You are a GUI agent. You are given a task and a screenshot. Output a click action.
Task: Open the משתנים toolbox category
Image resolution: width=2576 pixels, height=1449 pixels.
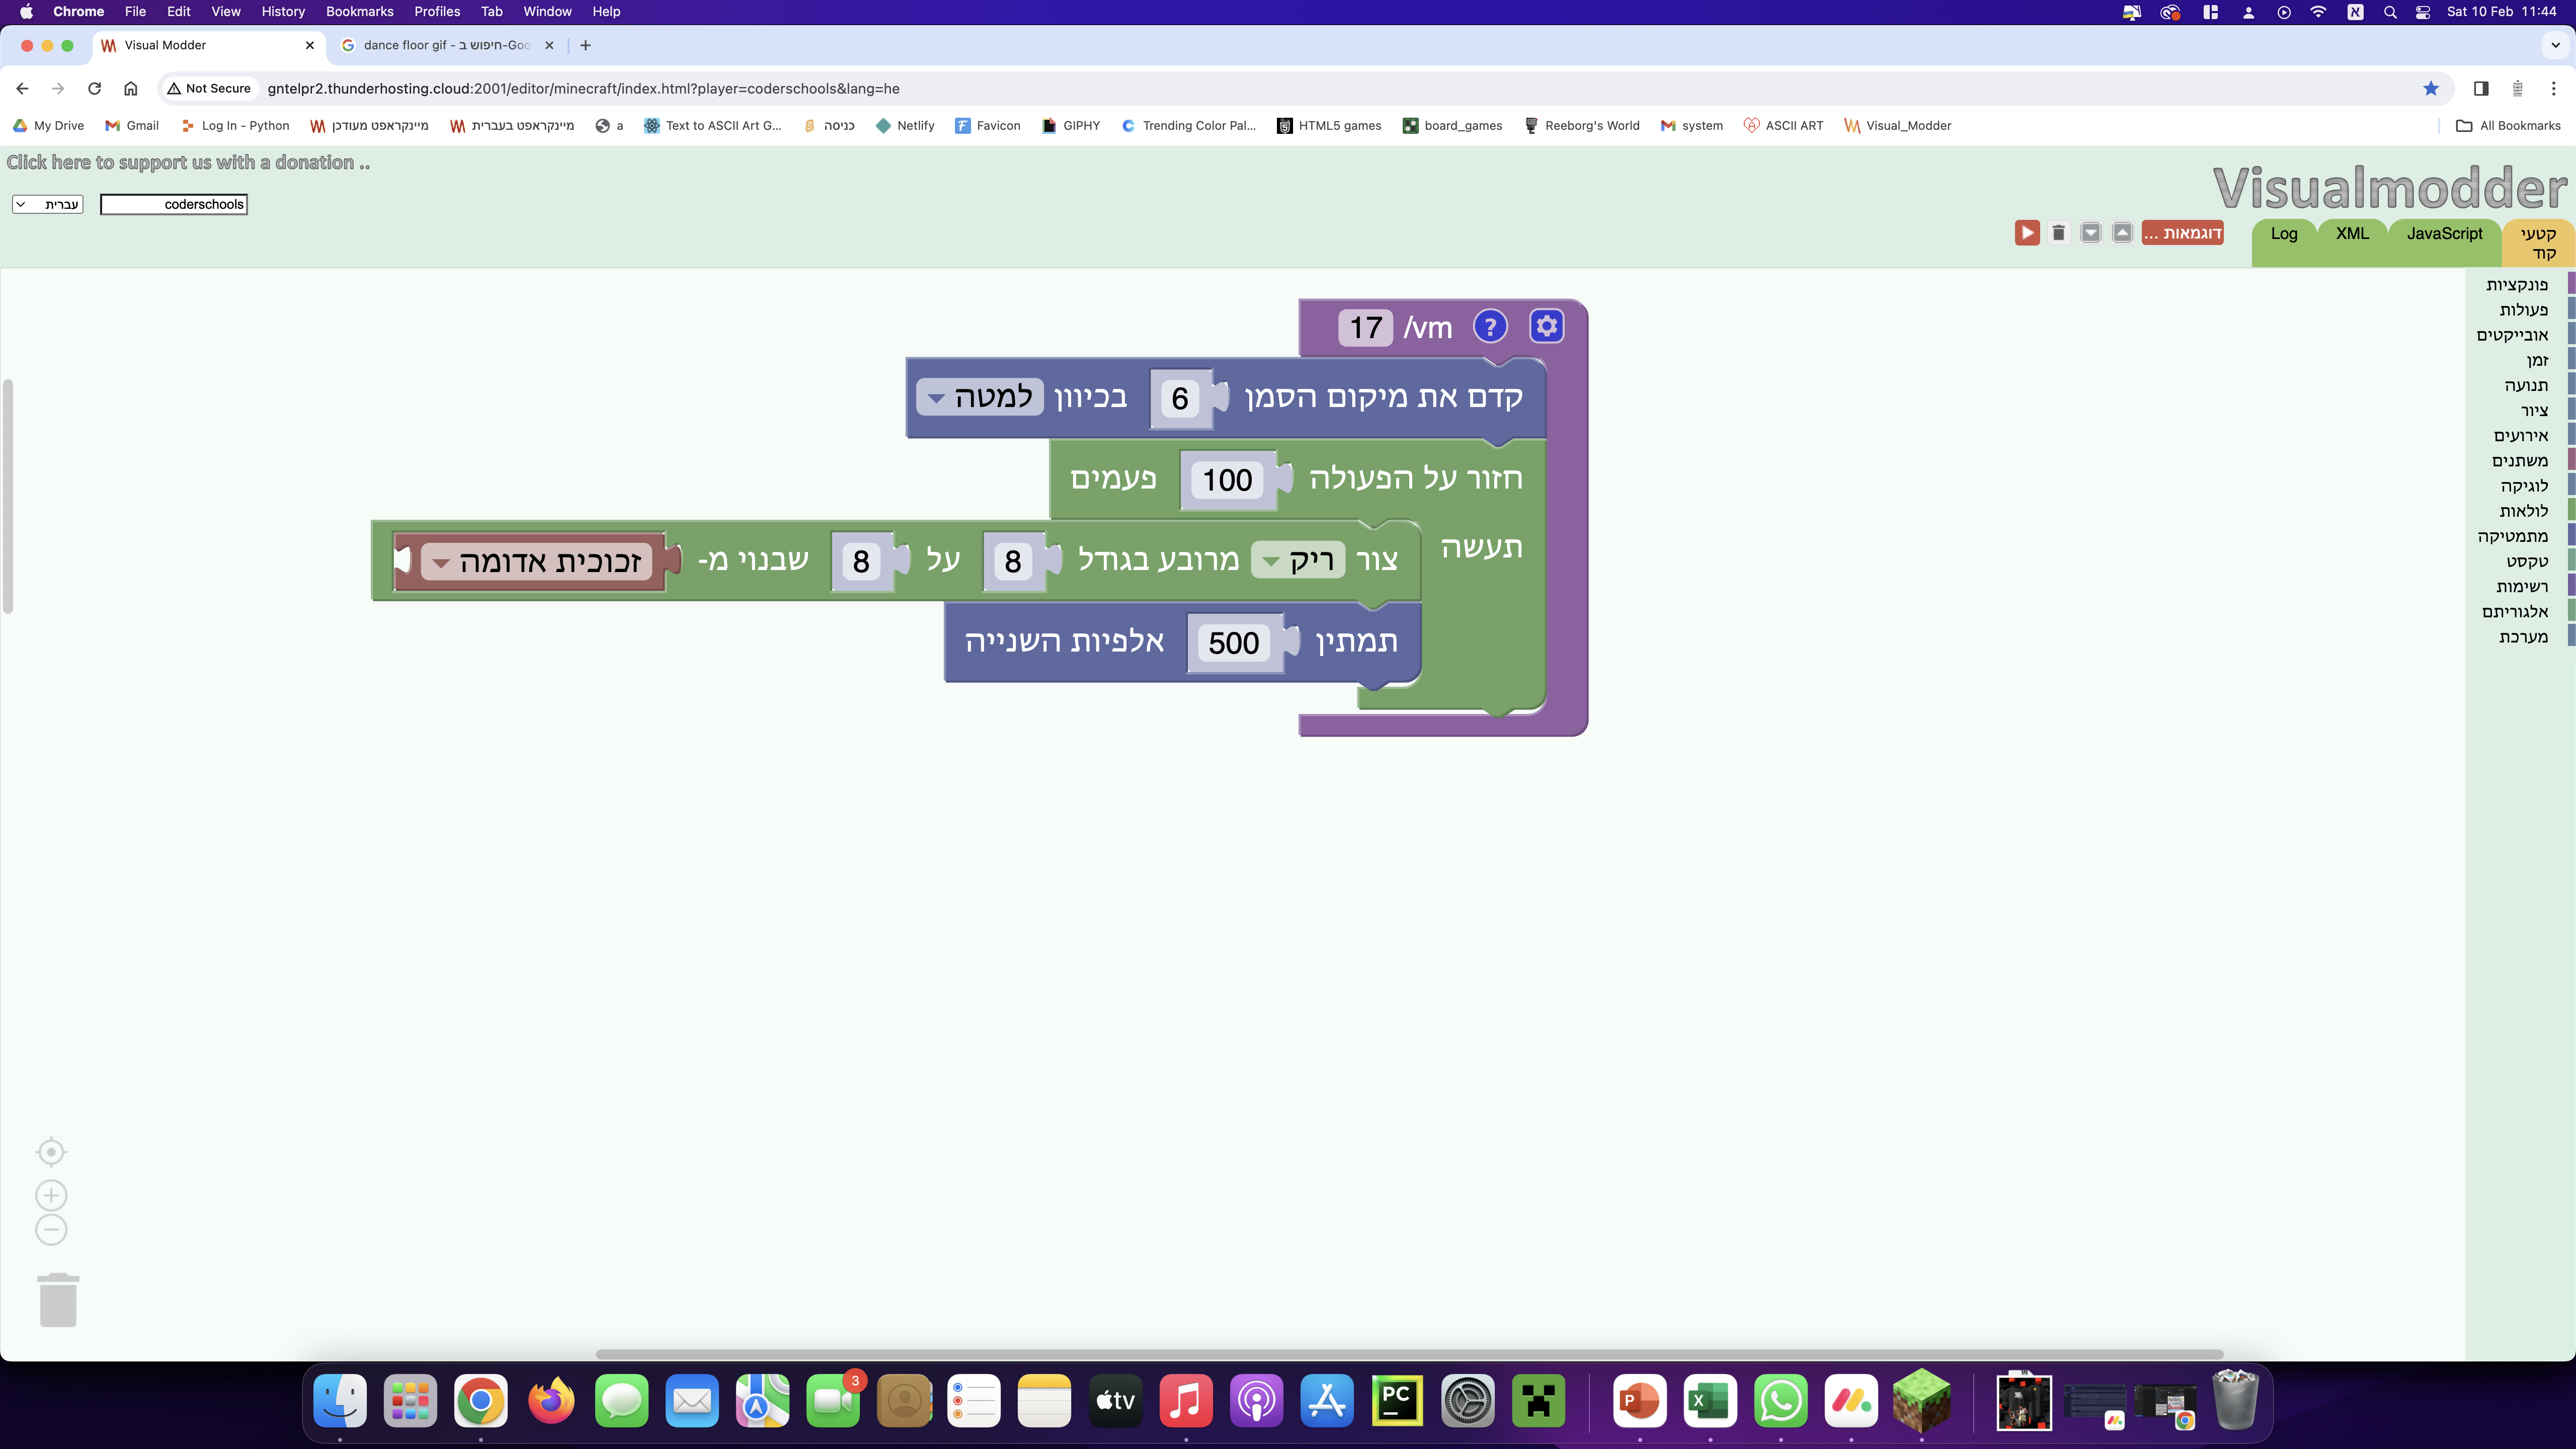(x=2520, y=461)
